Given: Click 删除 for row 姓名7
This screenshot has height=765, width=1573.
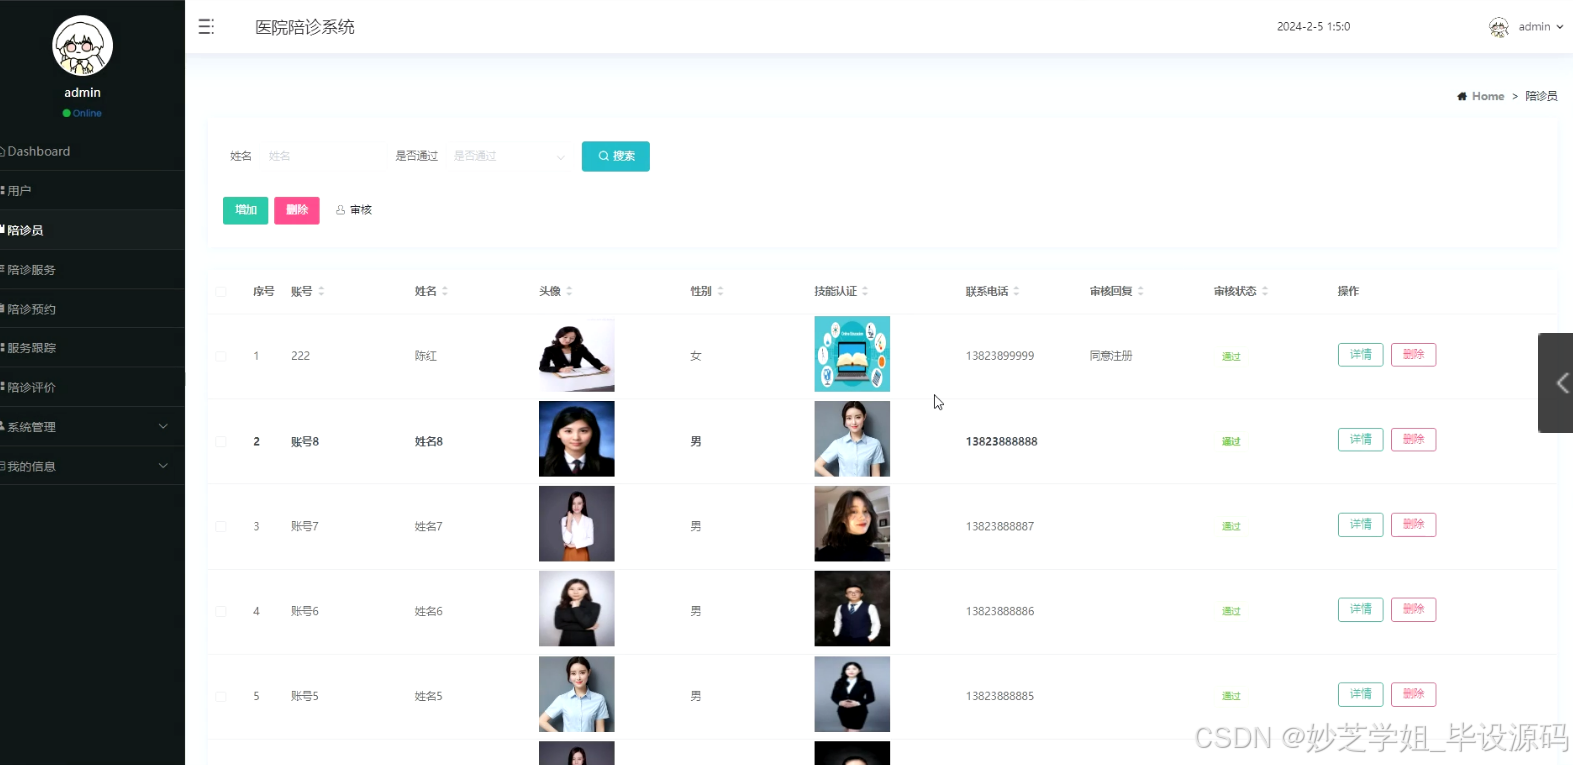Looking at the screenshot, I should click(1413, 525).
